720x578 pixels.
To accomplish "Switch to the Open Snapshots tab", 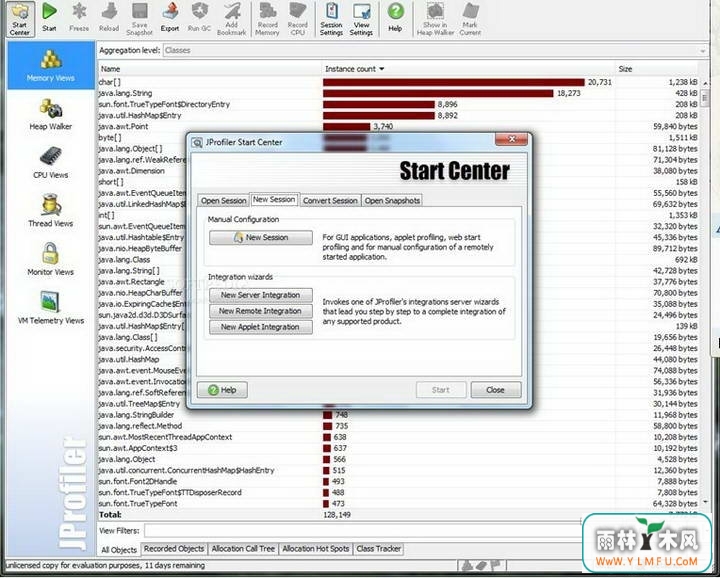I will point(392,201).
